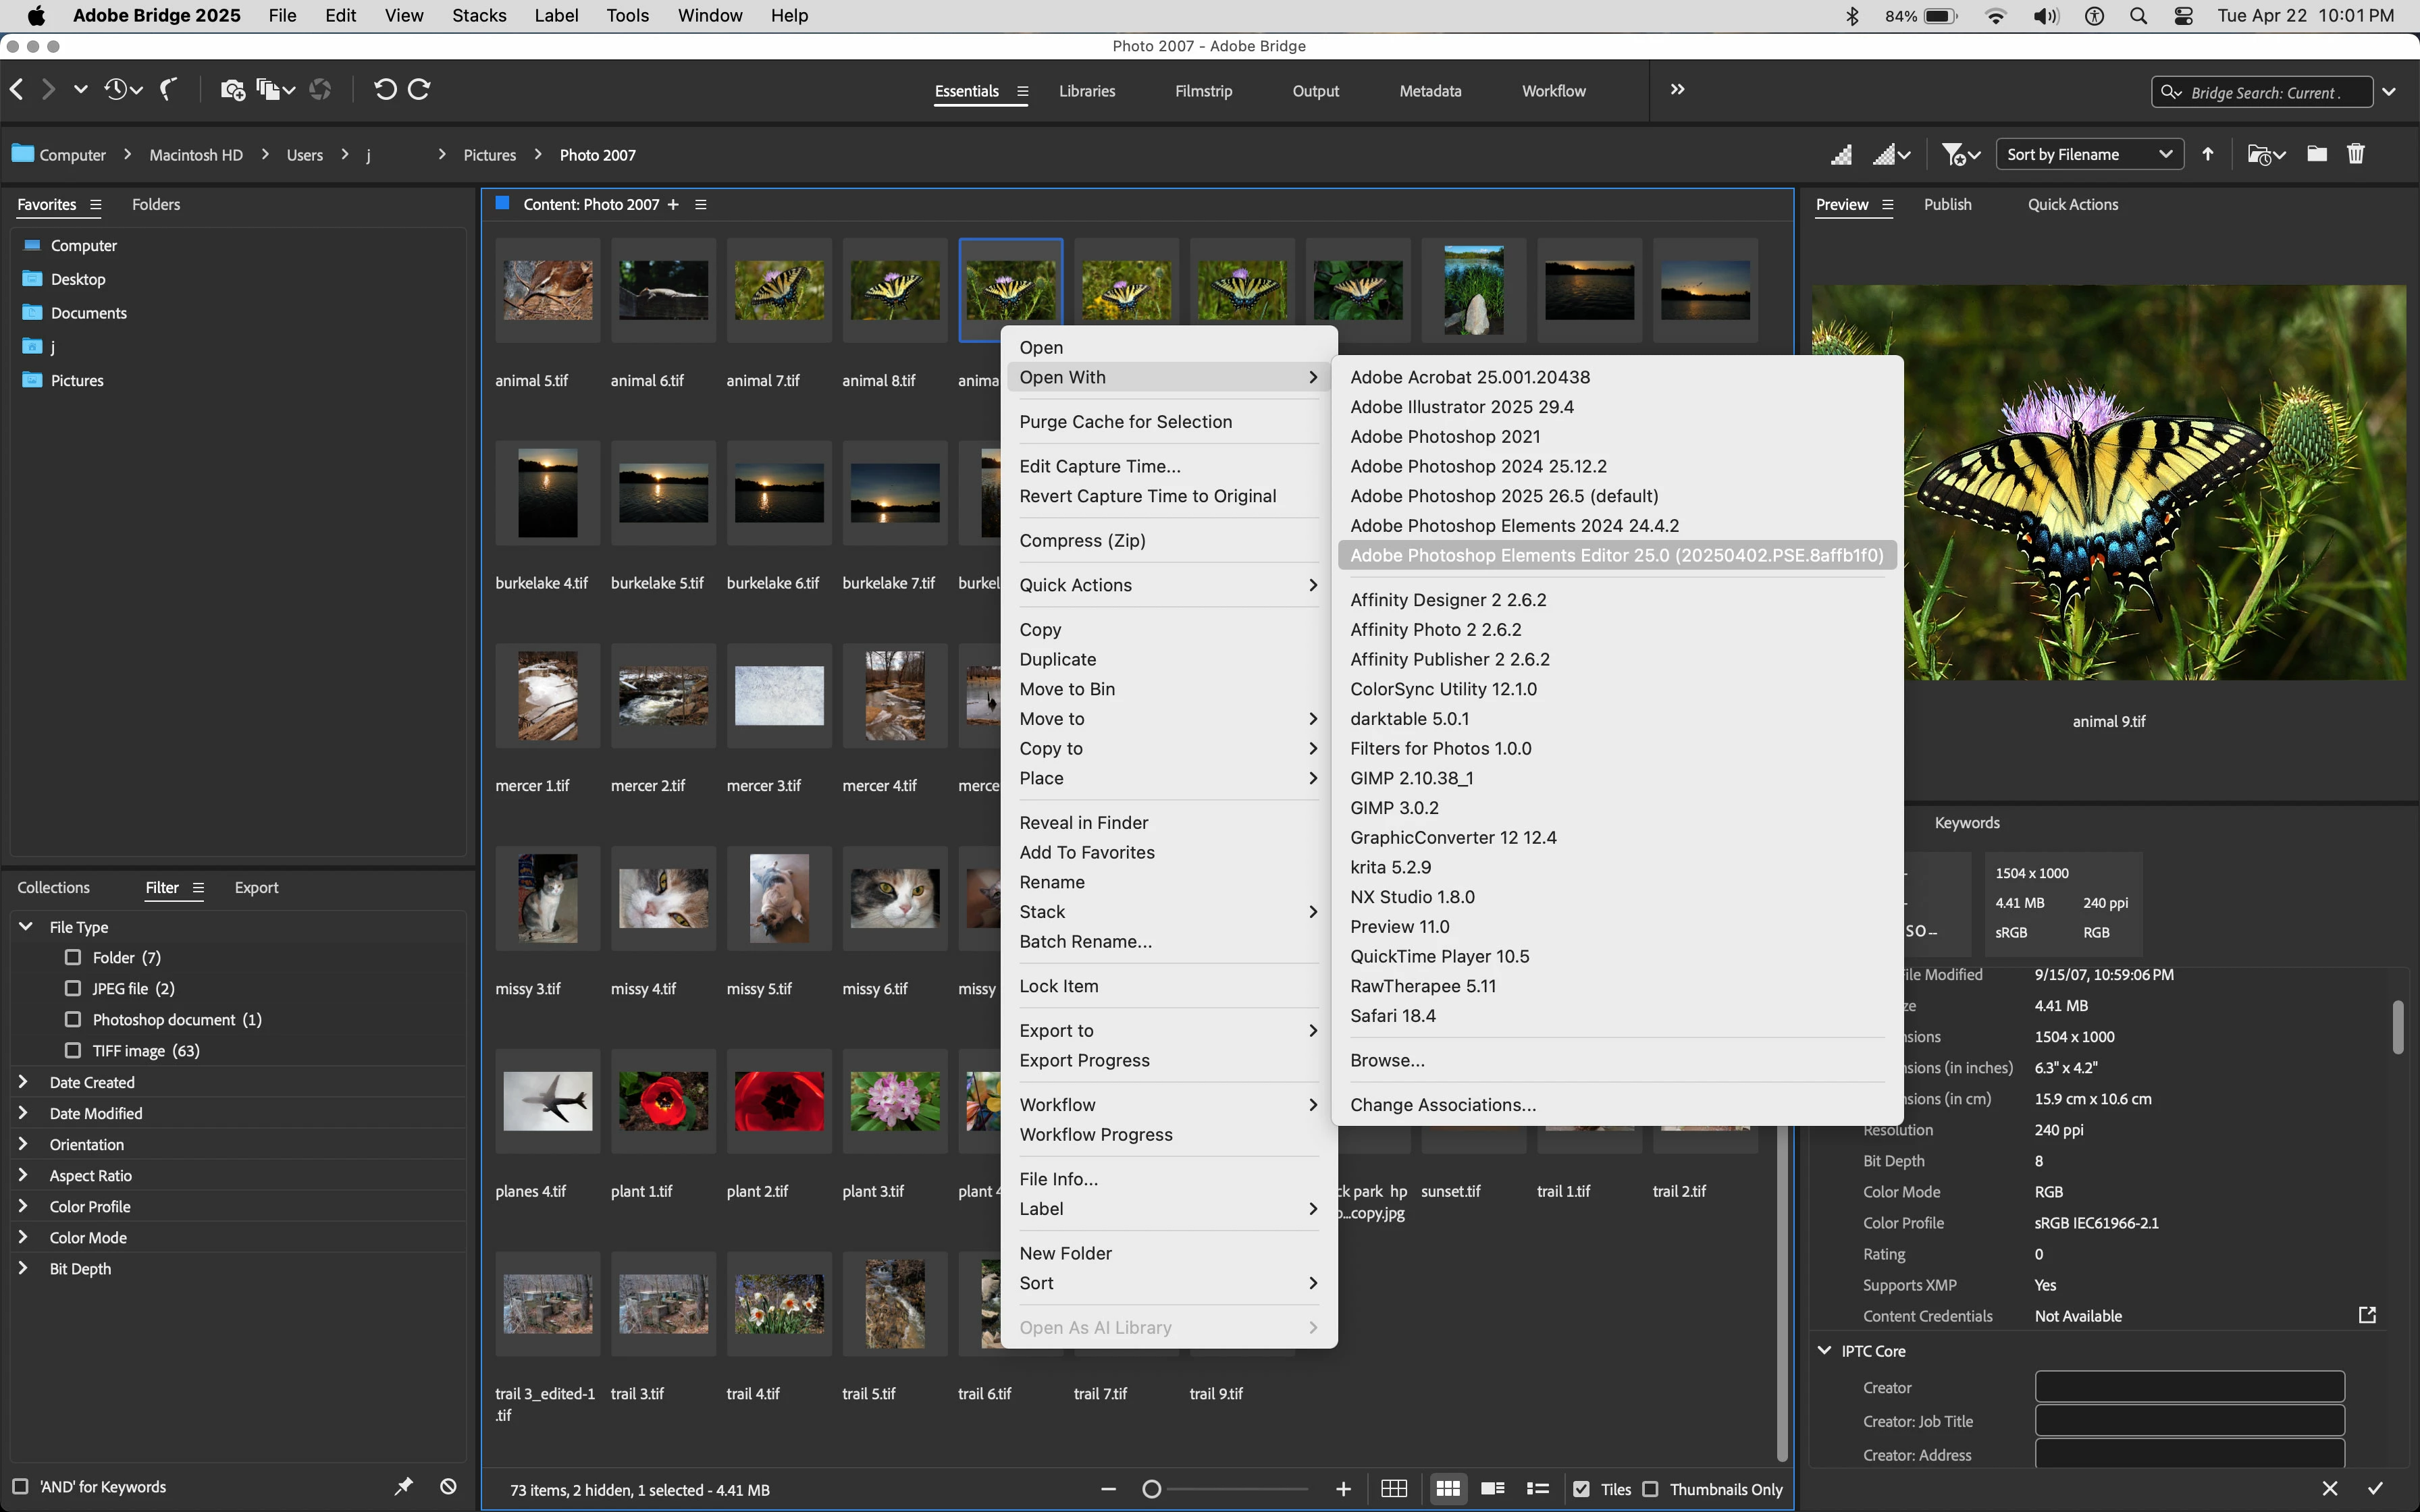
Task: Click Change Associations... in the submenu
Action: click(x=1442, y=1105)
